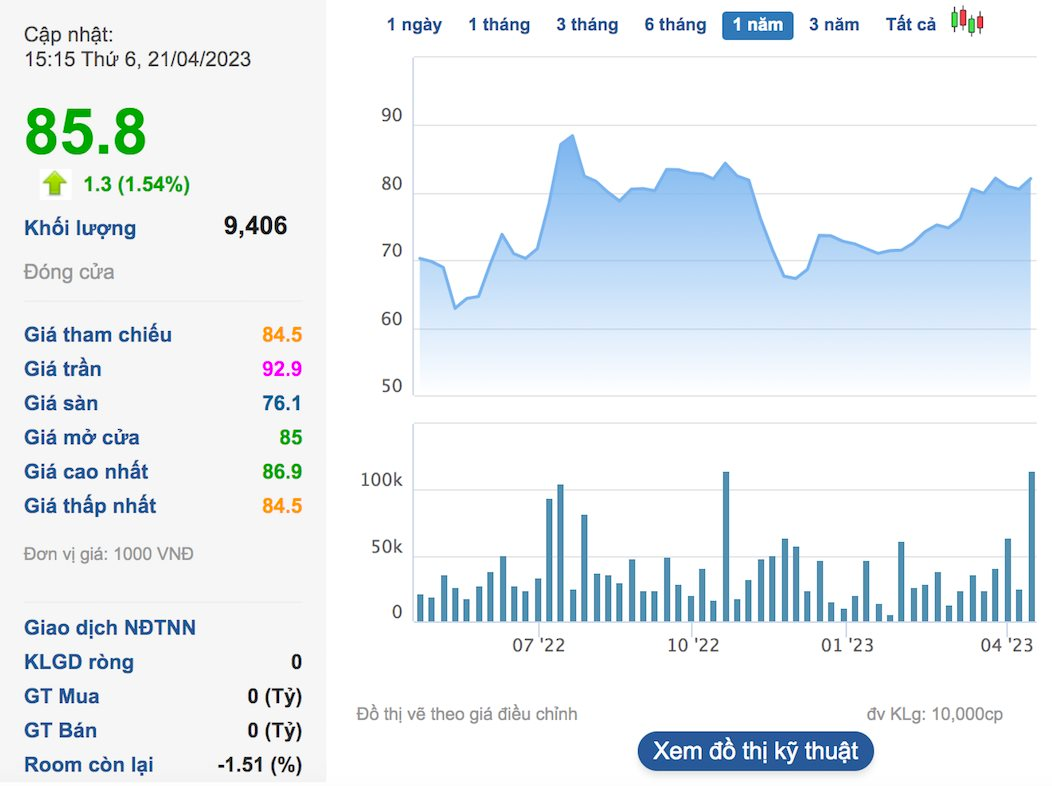Click the highest price value 86.9

[282, 471]
